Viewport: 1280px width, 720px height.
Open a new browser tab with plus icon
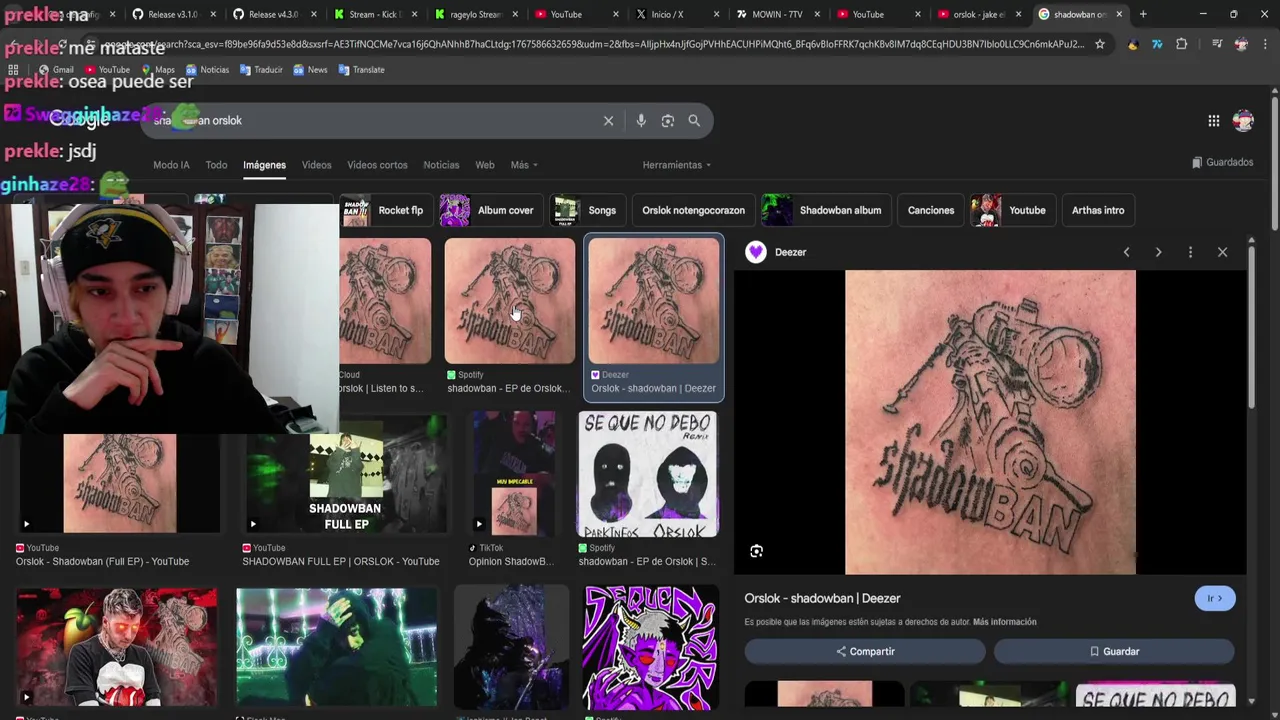pos(1143,14)
